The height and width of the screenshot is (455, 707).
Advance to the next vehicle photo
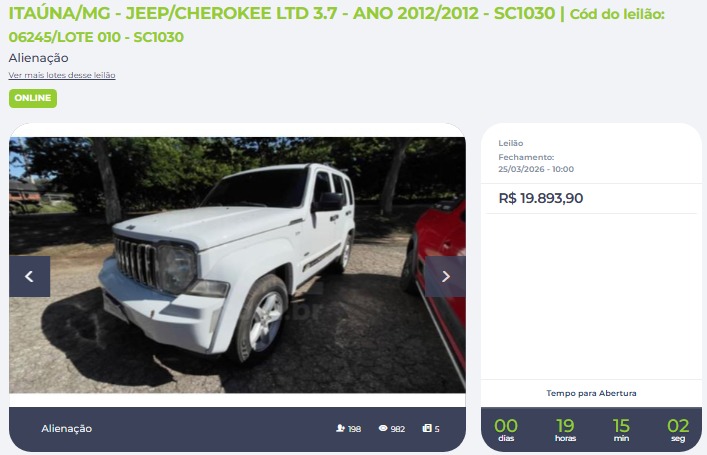(445, 276)
